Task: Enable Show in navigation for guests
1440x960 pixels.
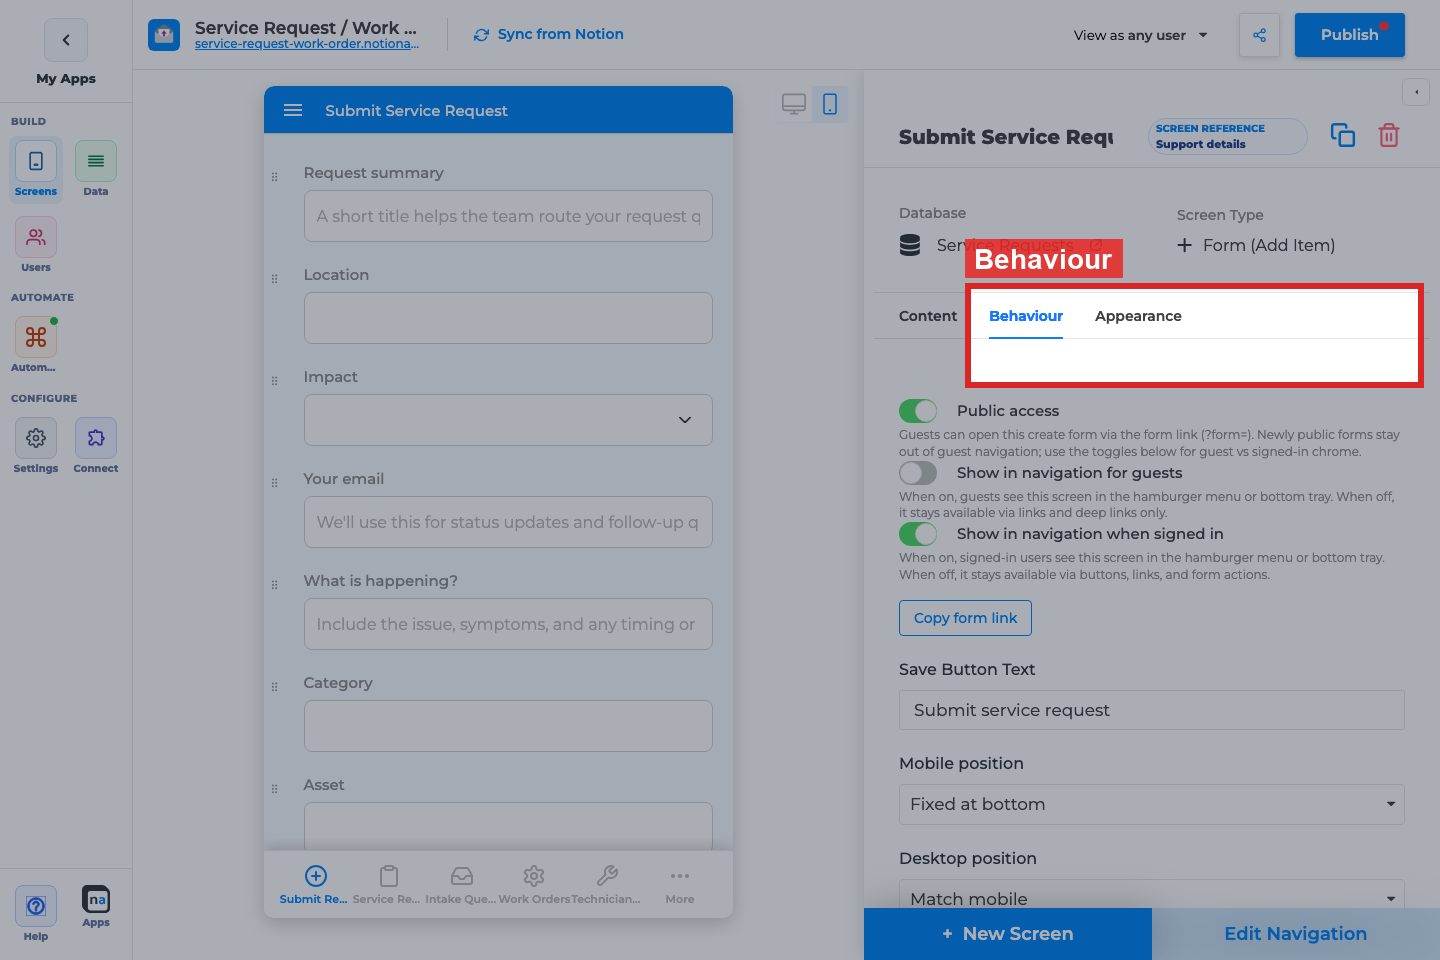Action: pos(918,473)
